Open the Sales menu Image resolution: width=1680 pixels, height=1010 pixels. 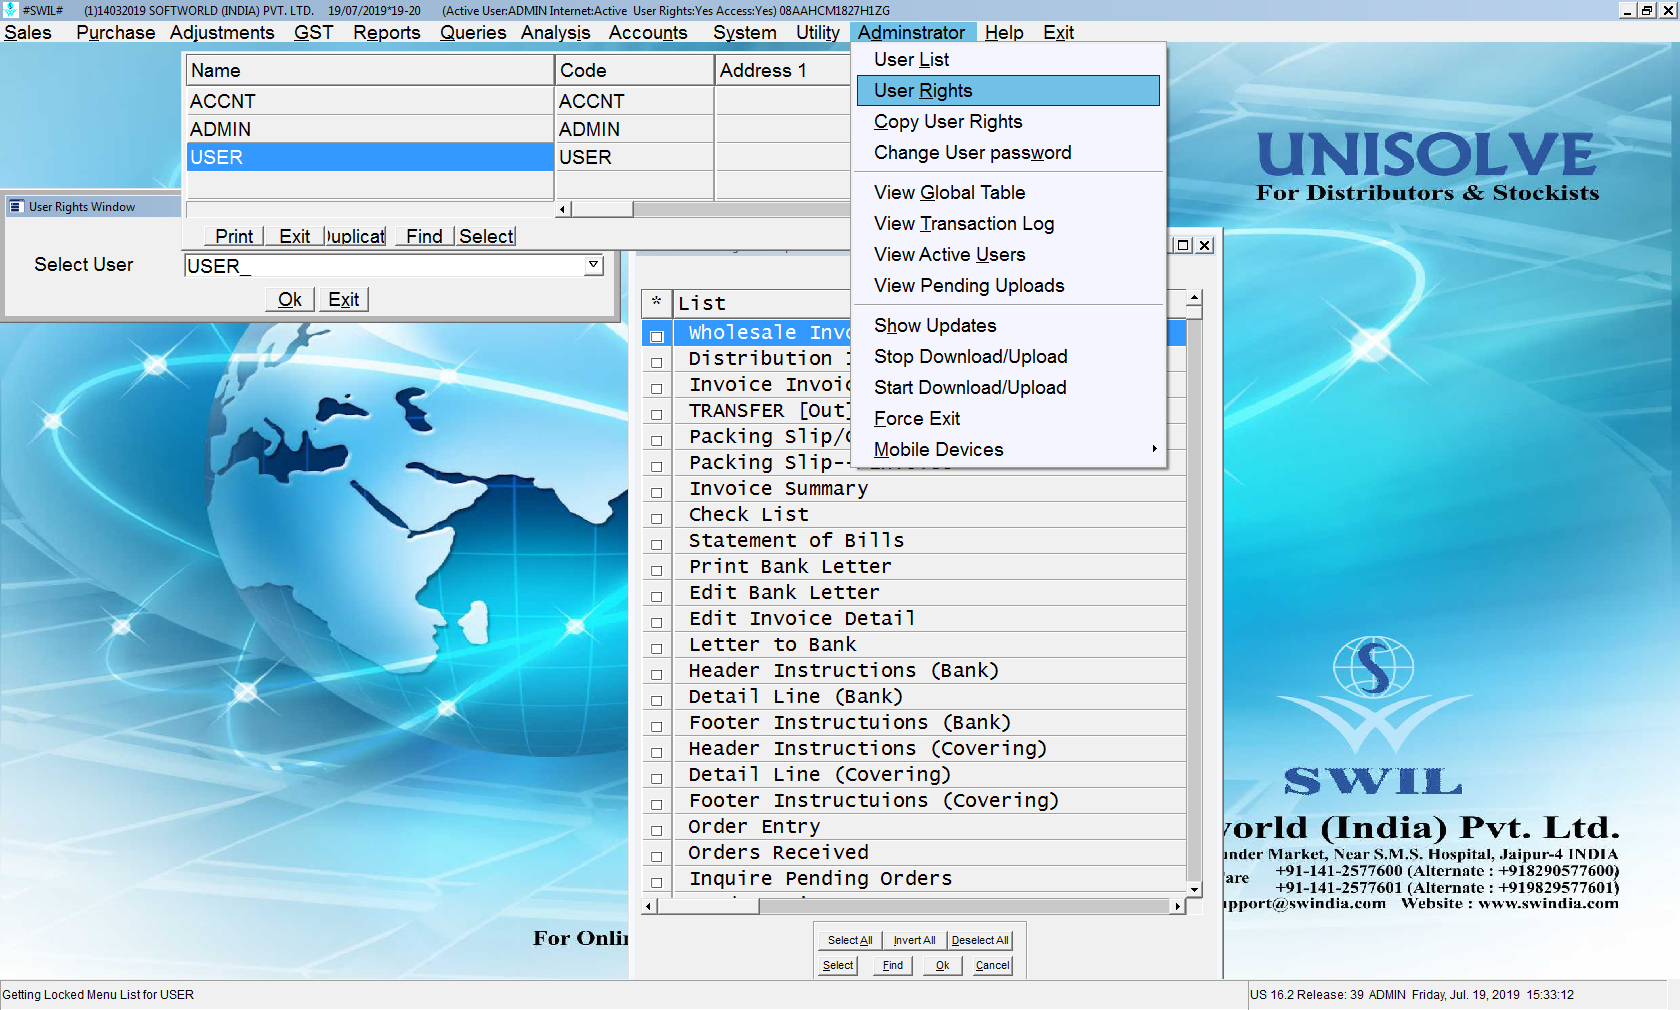coord(28,32)
